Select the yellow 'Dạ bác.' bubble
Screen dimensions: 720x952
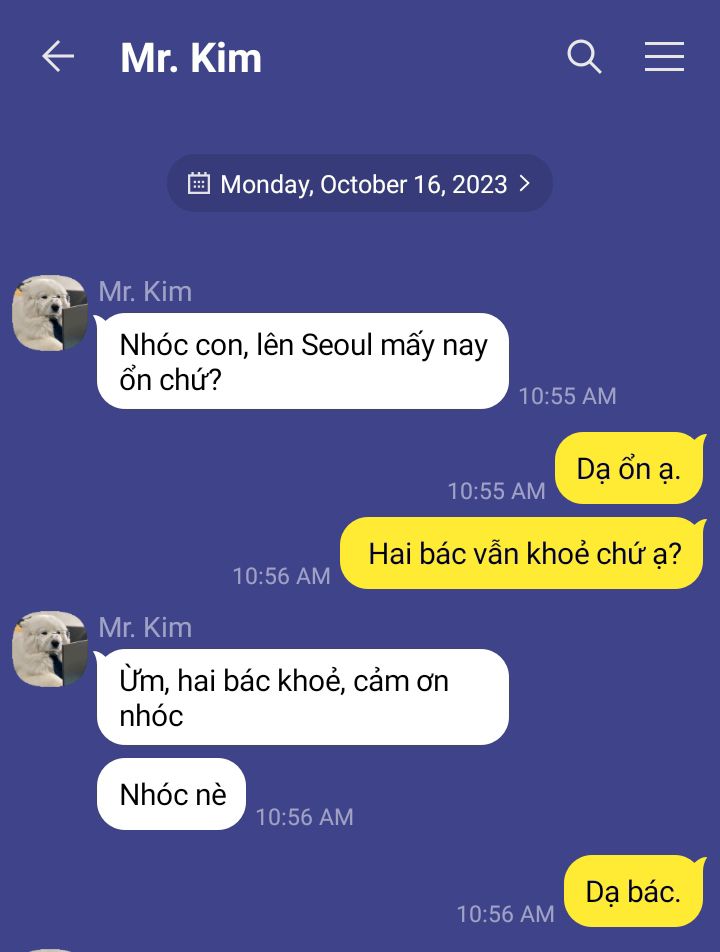pyautogui.click(x=633, y=891)
